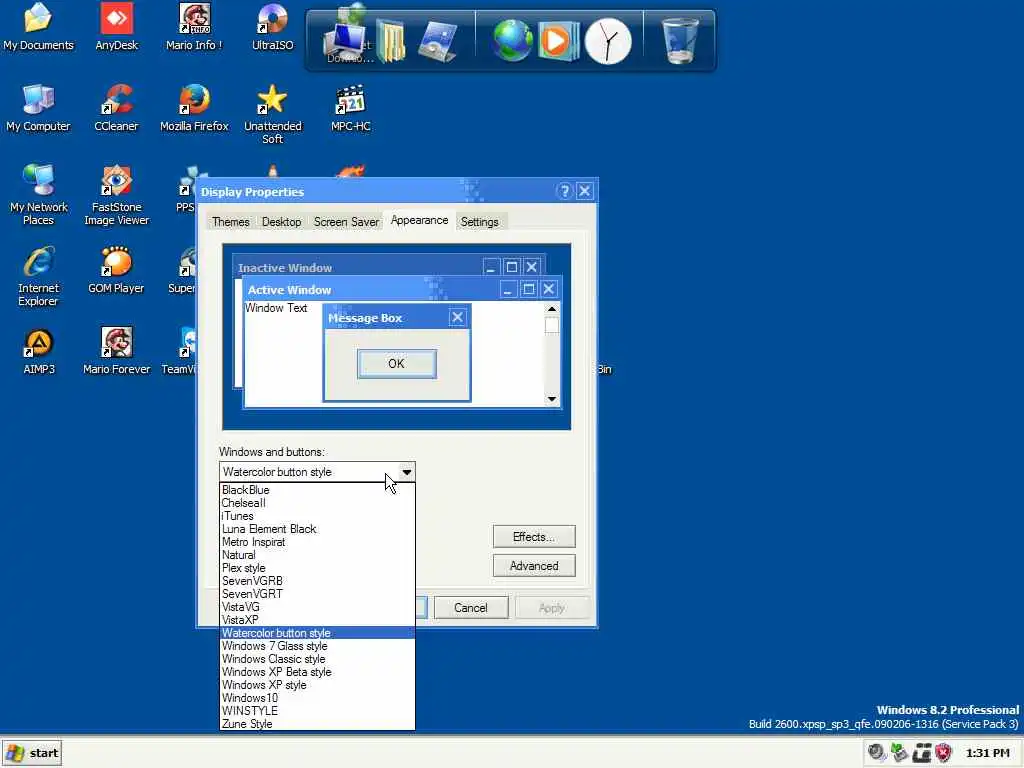The height and width of the screenshot is (768, 1024).
Task: Select SevenVGRT style
Action: 317,594
